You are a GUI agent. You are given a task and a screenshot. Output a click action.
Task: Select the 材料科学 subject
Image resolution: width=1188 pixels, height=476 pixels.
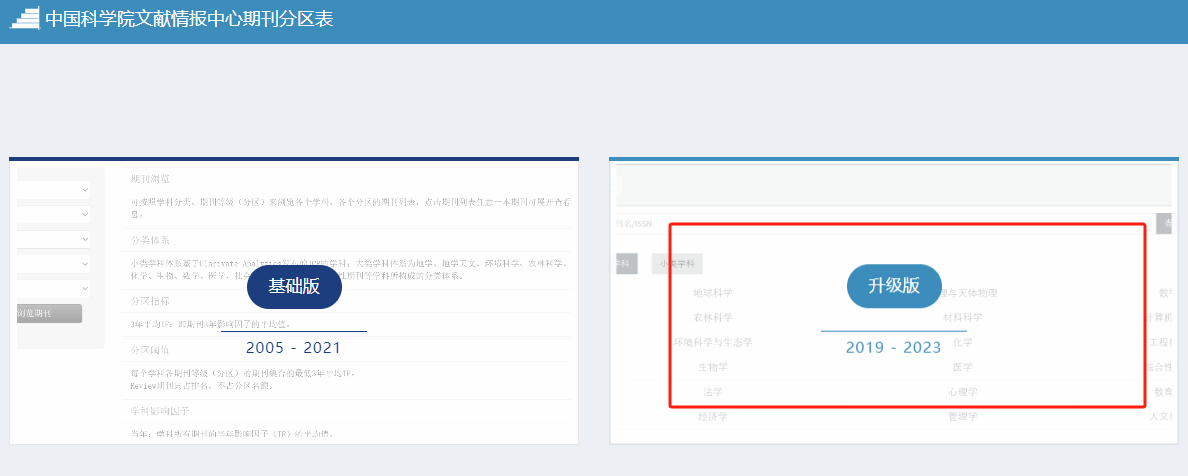(x=962, y=318)
